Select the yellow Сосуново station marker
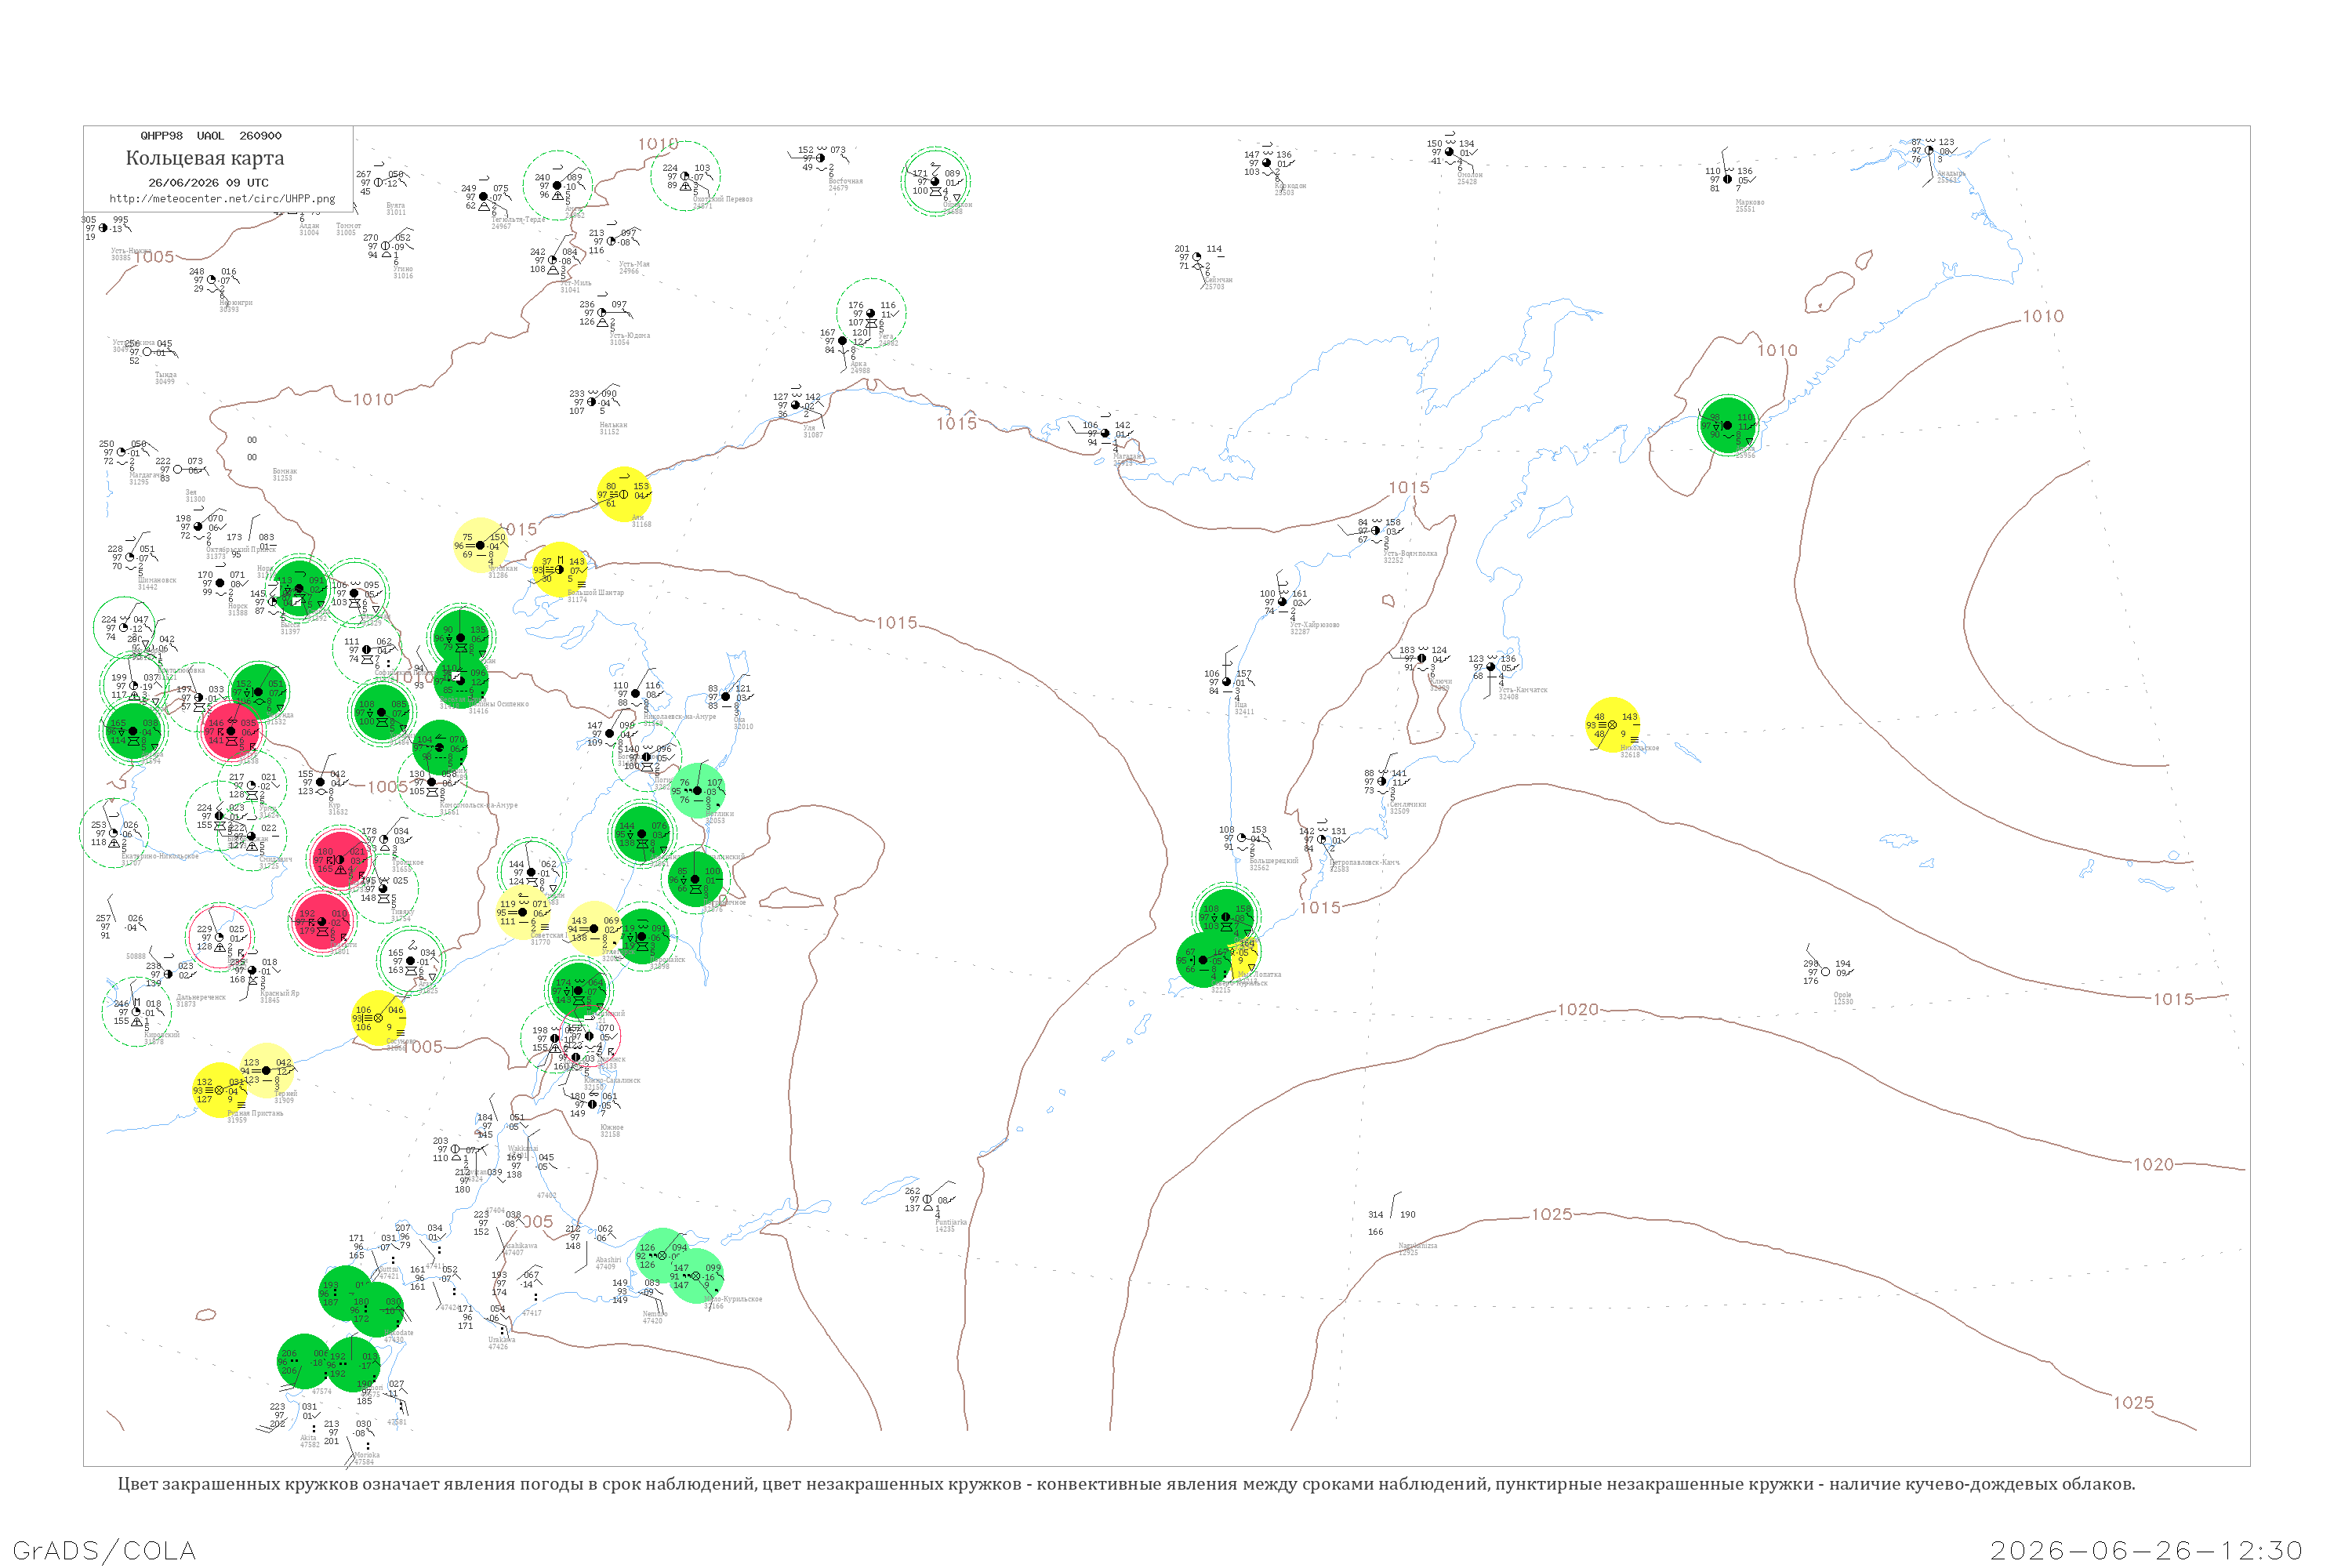 point(379,1018)
